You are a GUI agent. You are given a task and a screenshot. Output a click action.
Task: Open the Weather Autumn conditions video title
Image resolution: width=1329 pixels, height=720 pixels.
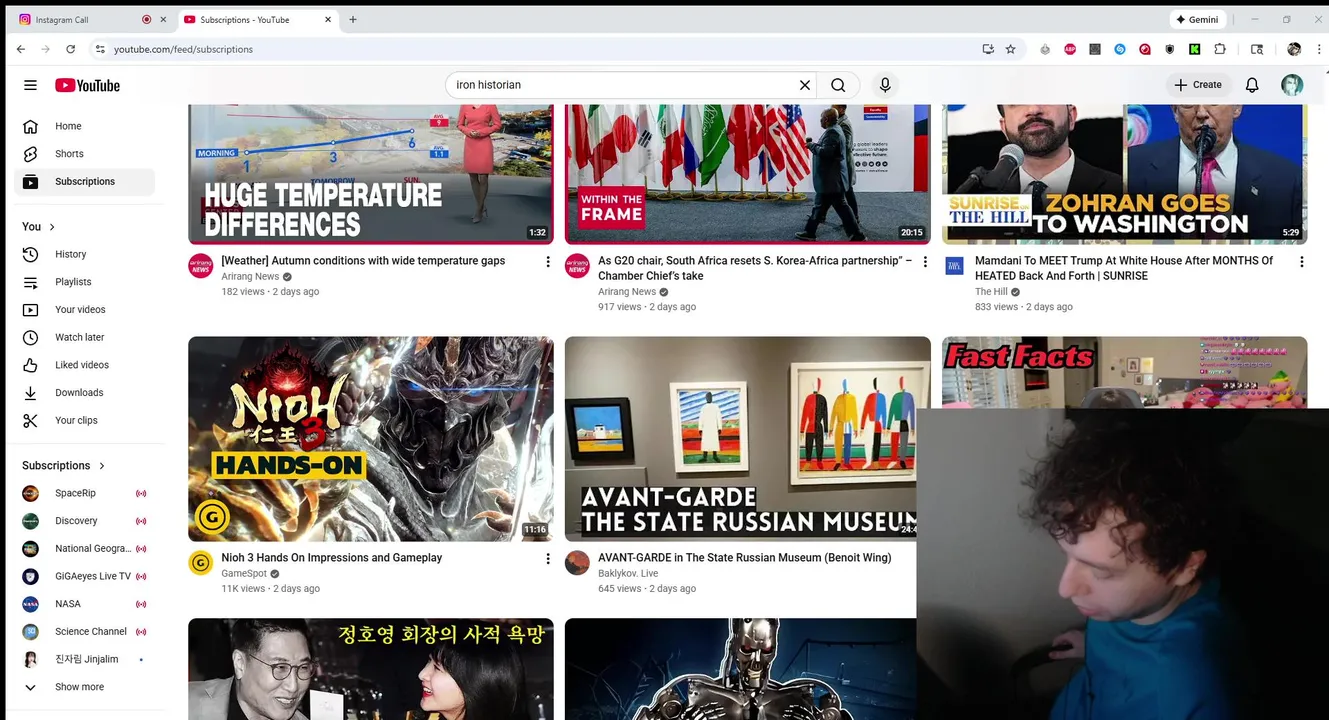click(x=363, y=261)
